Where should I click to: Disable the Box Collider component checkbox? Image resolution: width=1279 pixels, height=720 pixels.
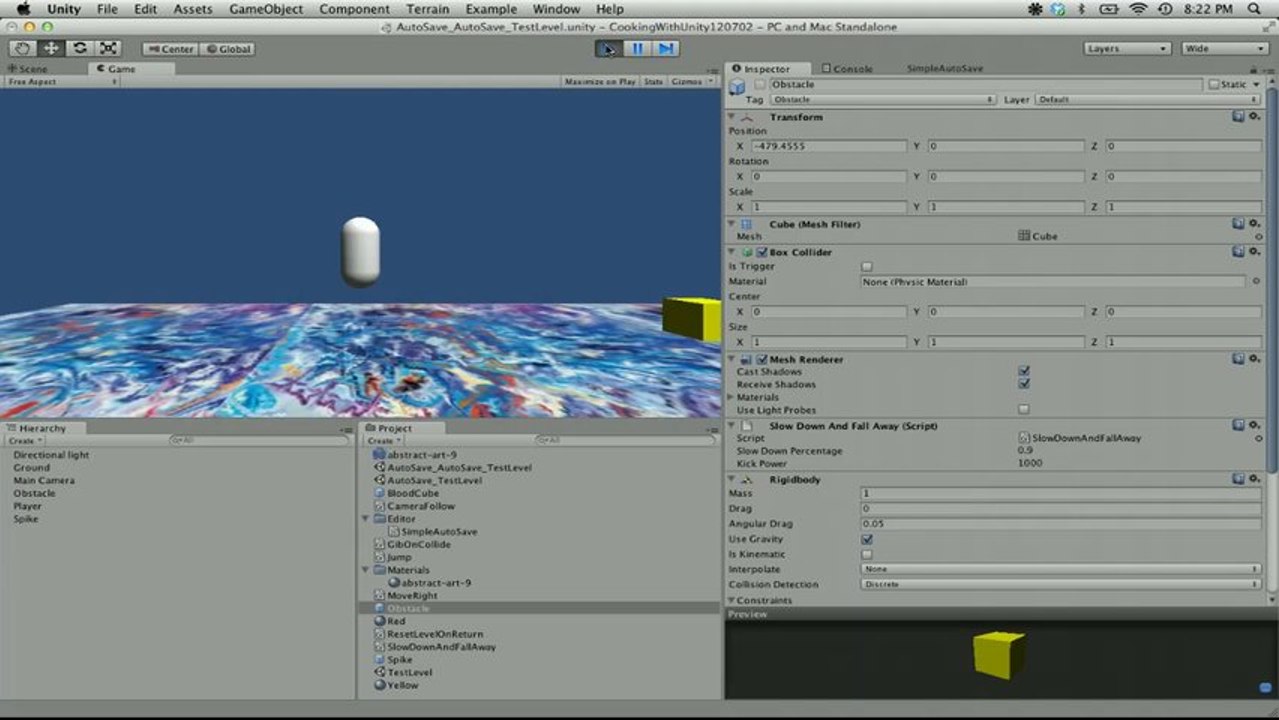[762, 252]
